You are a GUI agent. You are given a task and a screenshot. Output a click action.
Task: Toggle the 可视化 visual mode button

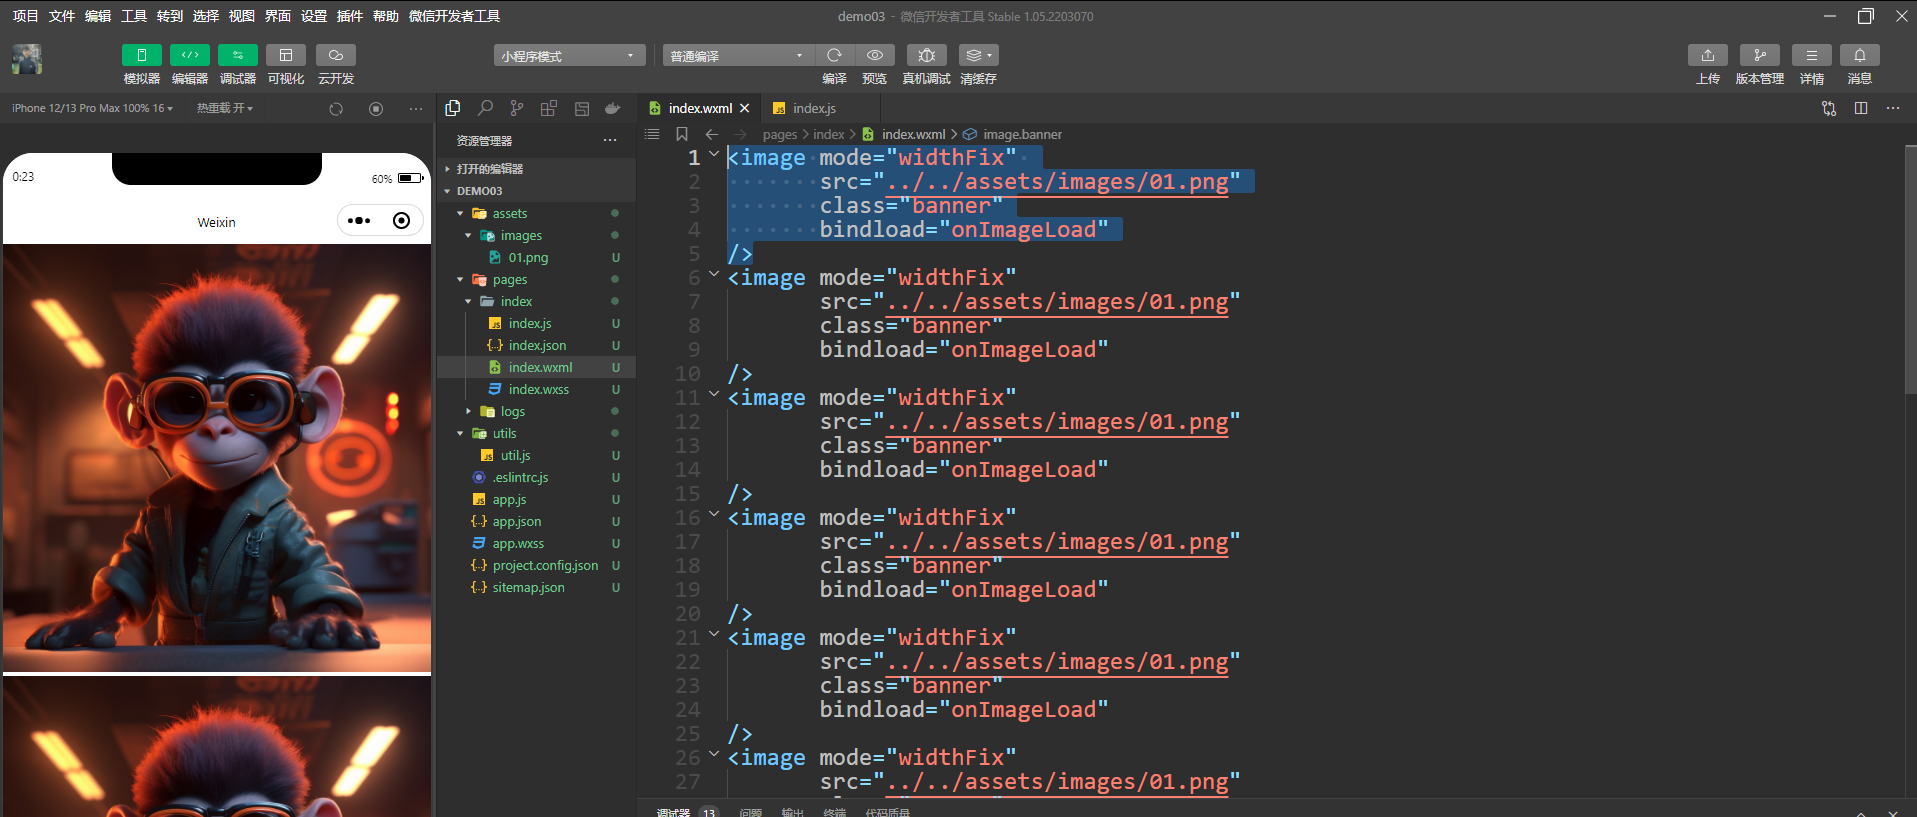pyautogui.click(x=286, y=55)
